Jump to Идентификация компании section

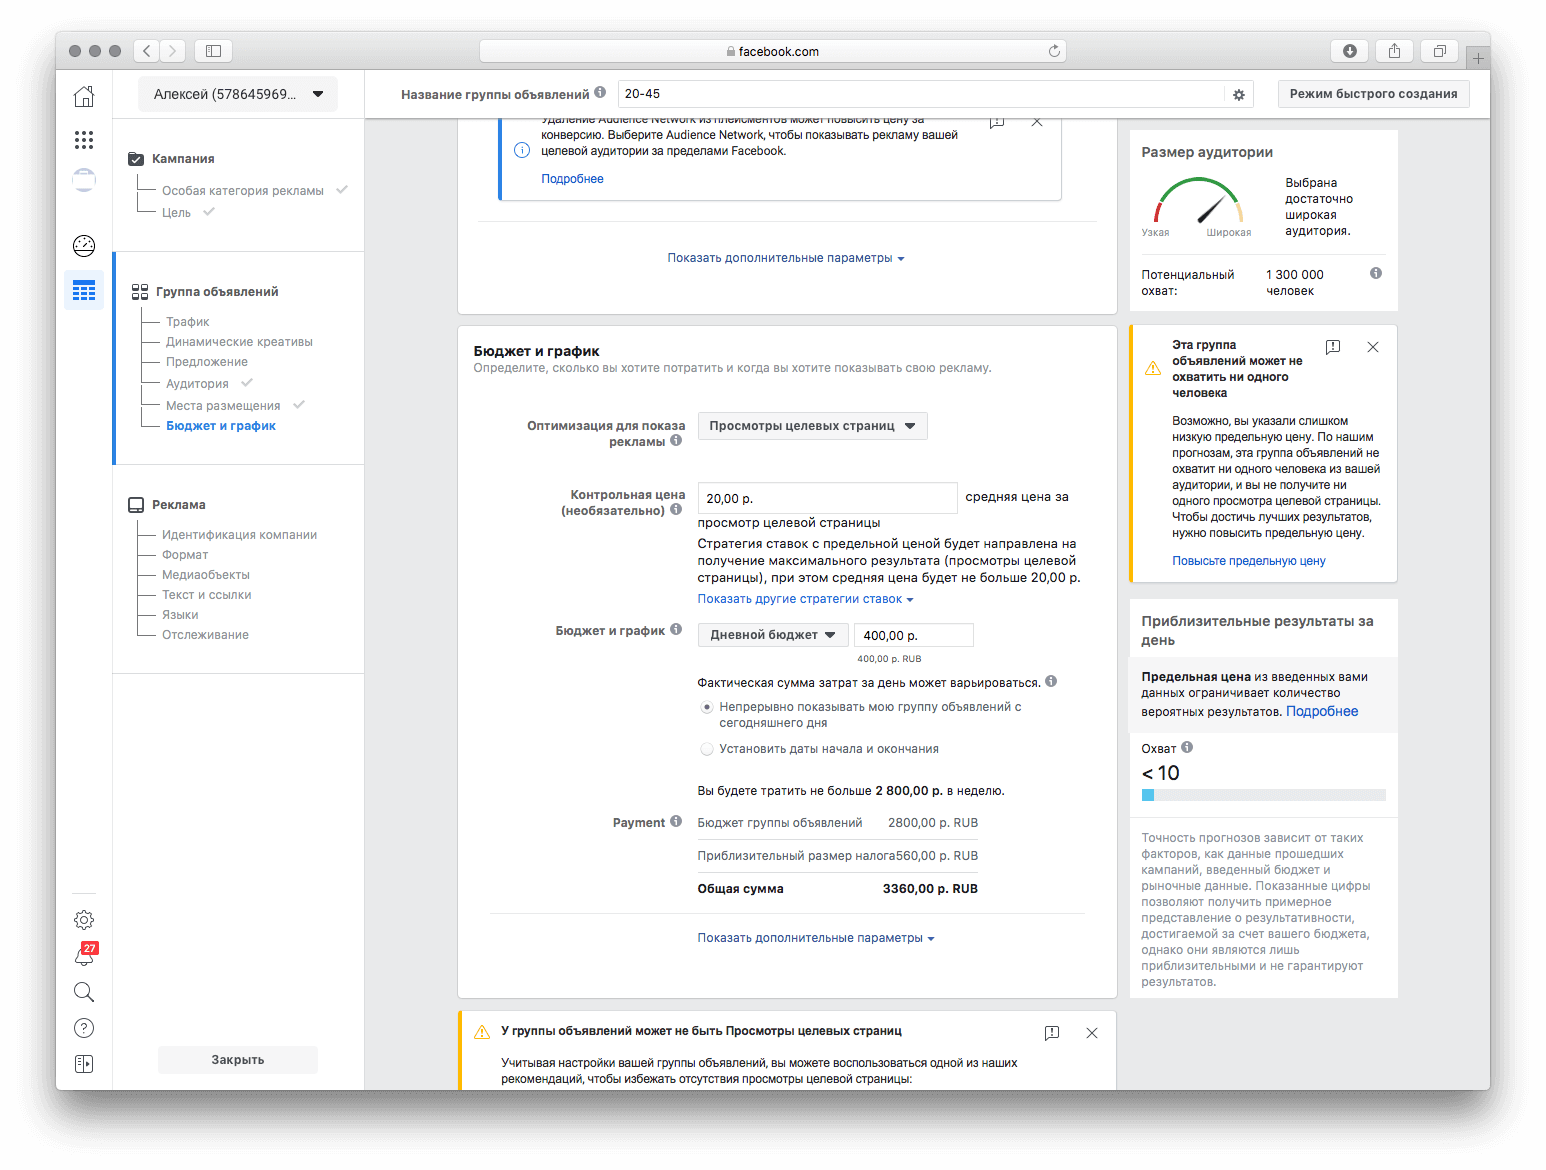click(x=240, y=535)
